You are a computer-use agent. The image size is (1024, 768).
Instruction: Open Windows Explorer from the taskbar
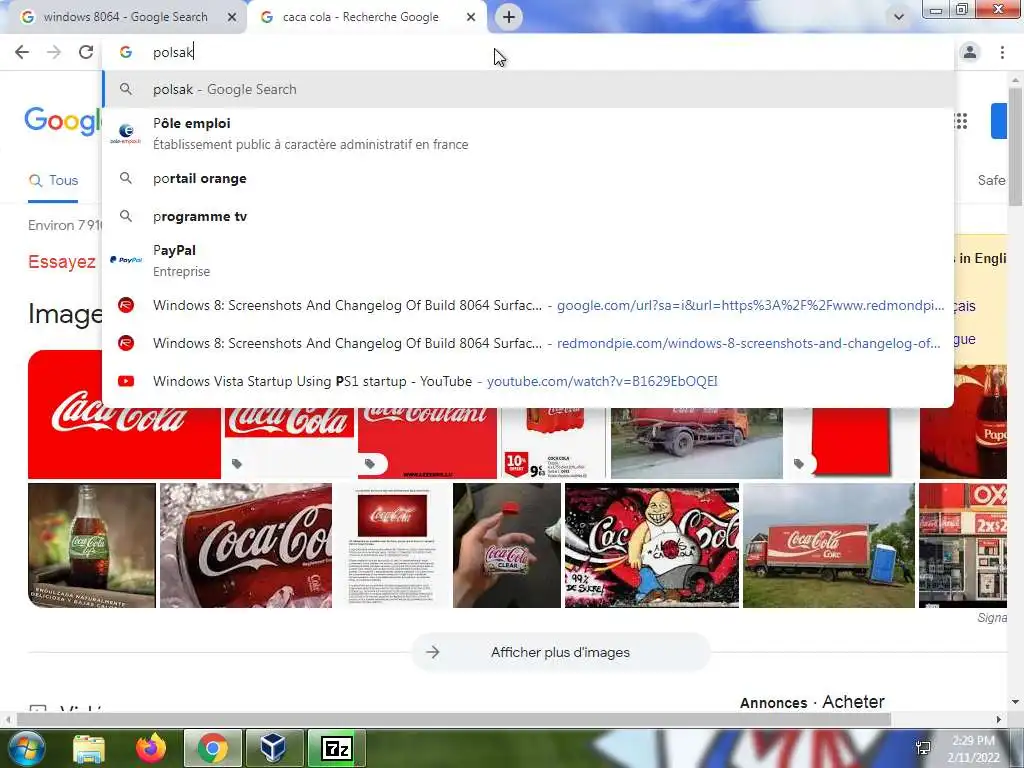pos(89,748)
